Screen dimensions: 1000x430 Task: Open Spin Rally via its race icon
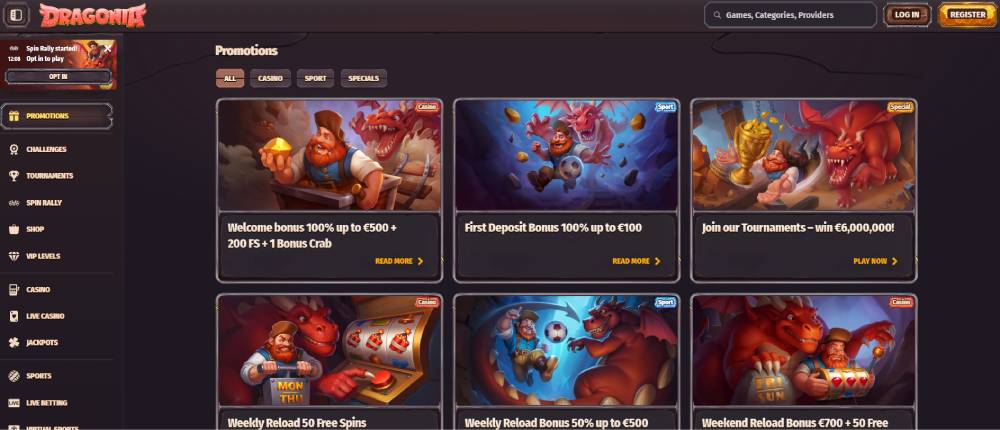click(14, 202)
